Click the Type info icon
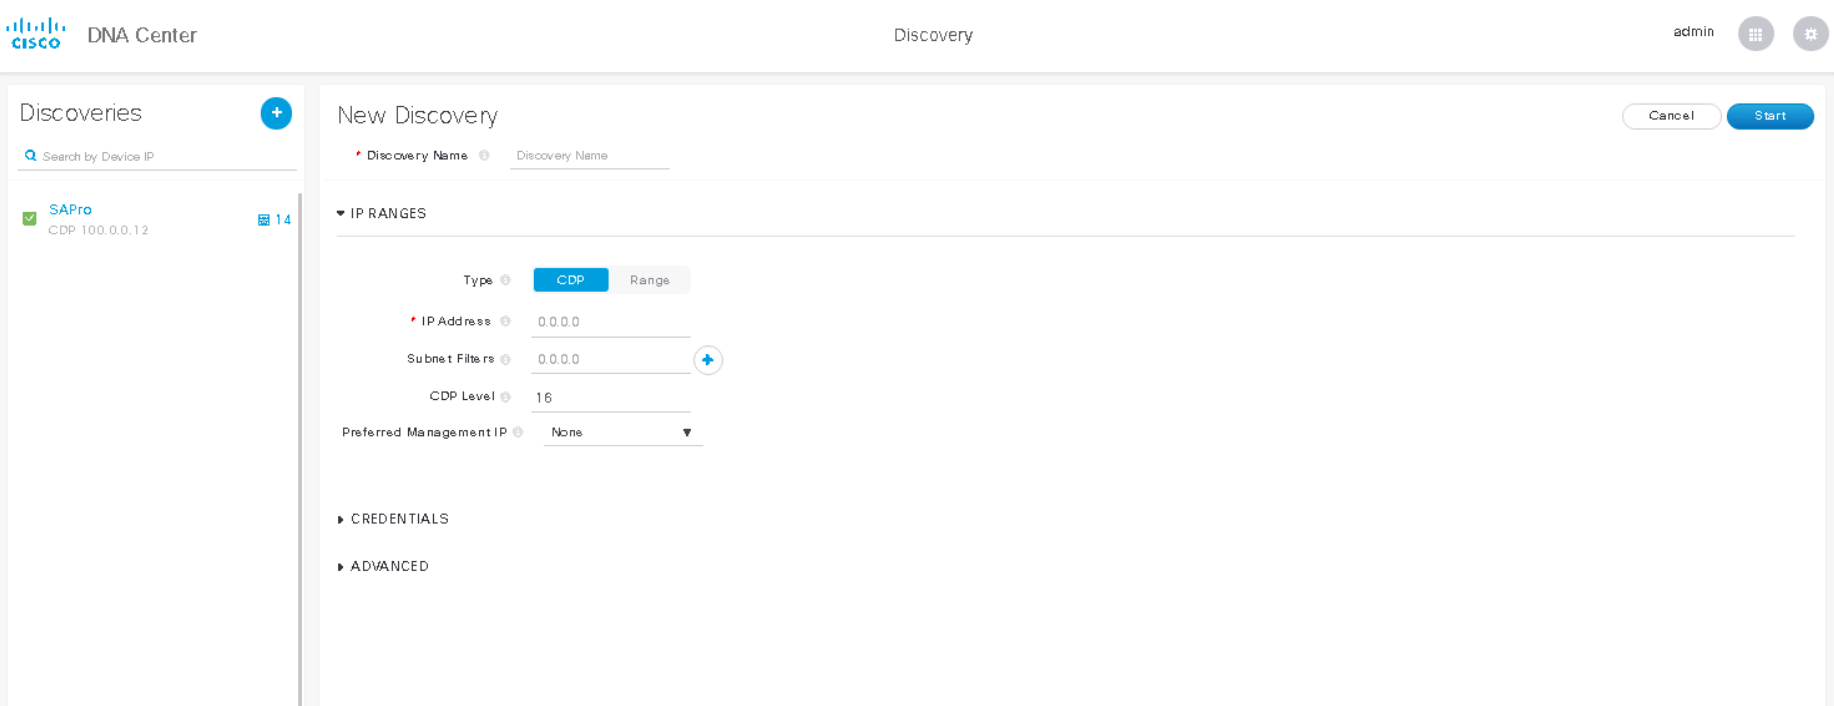The height and width of the screenshot is (706, 1834). (506, 280)
